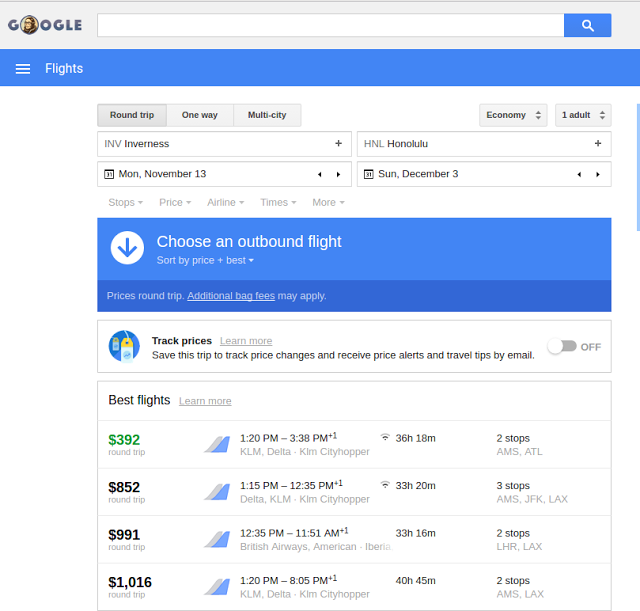This screenshot has height=611, width=640.
Task: Go to next day for November 13 departure
Action: click(x=338, y=174)
